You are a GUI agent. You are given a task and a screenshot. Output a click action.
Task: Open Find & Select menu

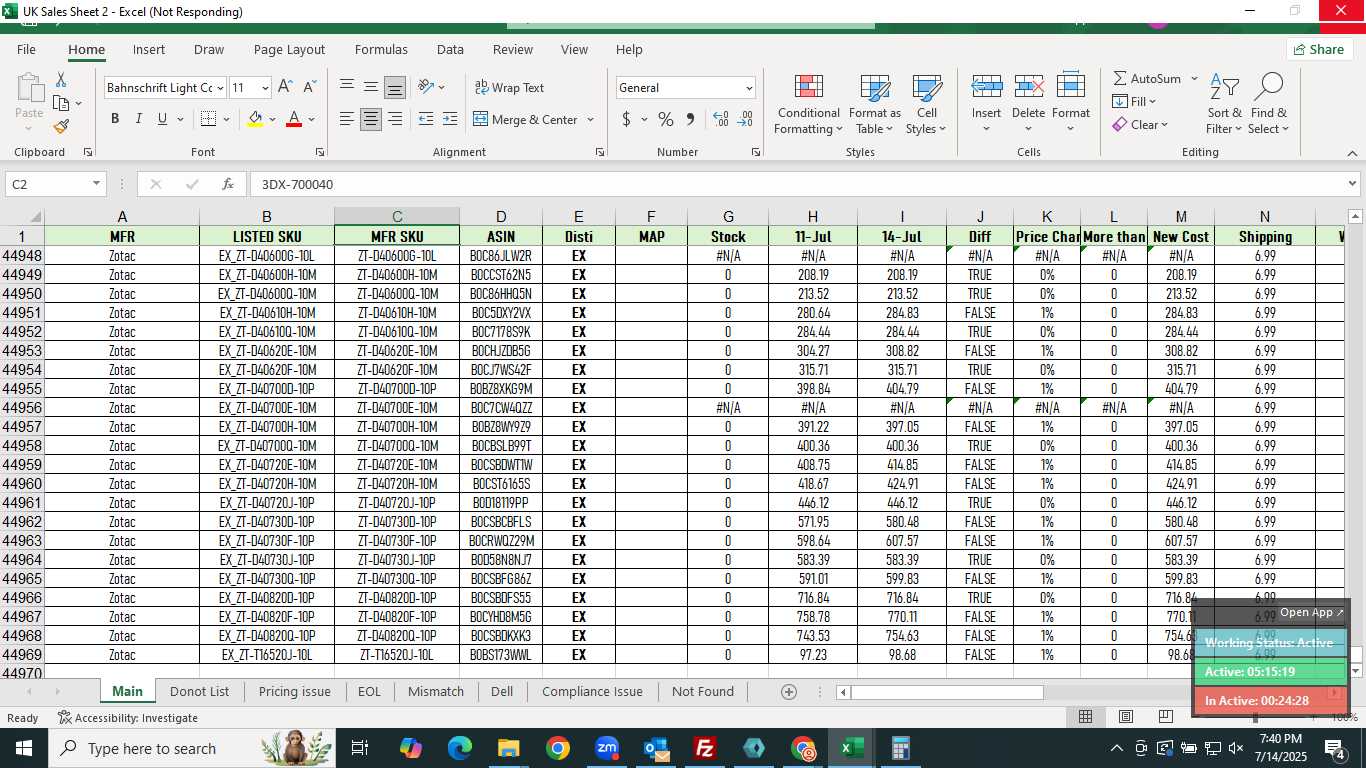[1269, 104]
